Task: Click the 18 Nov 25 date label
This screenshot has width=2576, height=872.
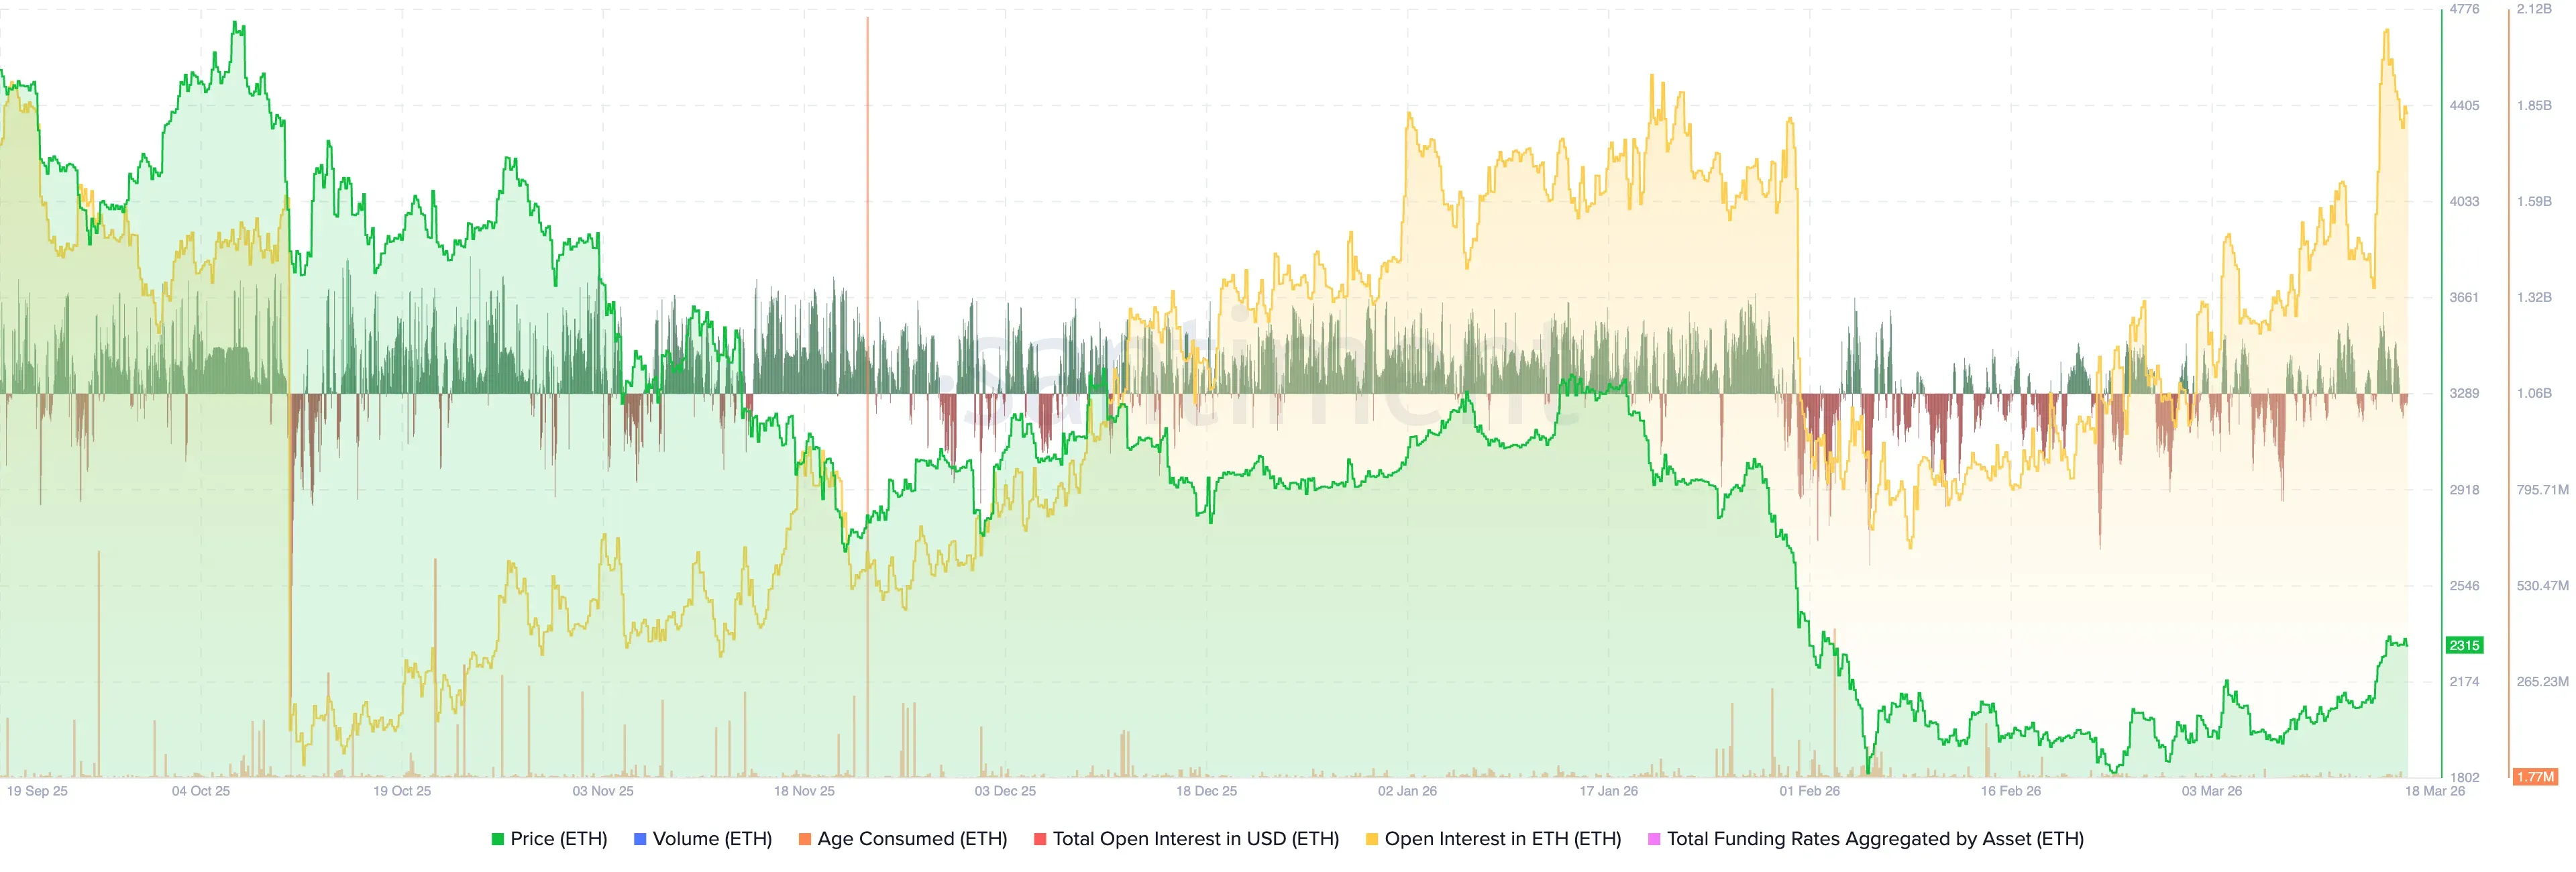Action: (804, 791)
